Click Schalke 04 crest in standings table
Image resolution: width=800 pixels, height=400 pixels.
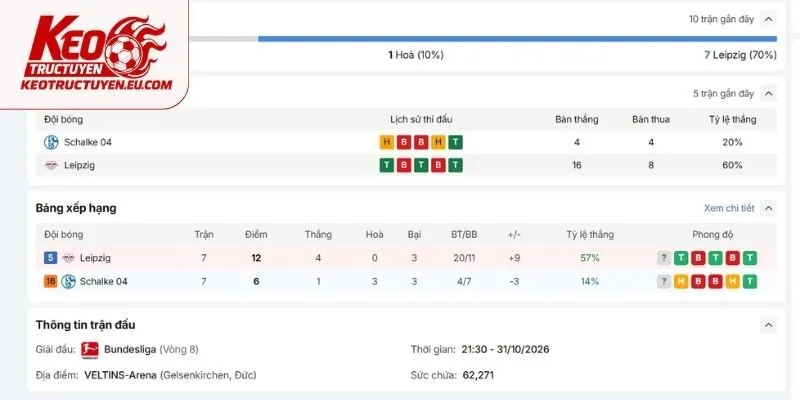pos(68,281)
